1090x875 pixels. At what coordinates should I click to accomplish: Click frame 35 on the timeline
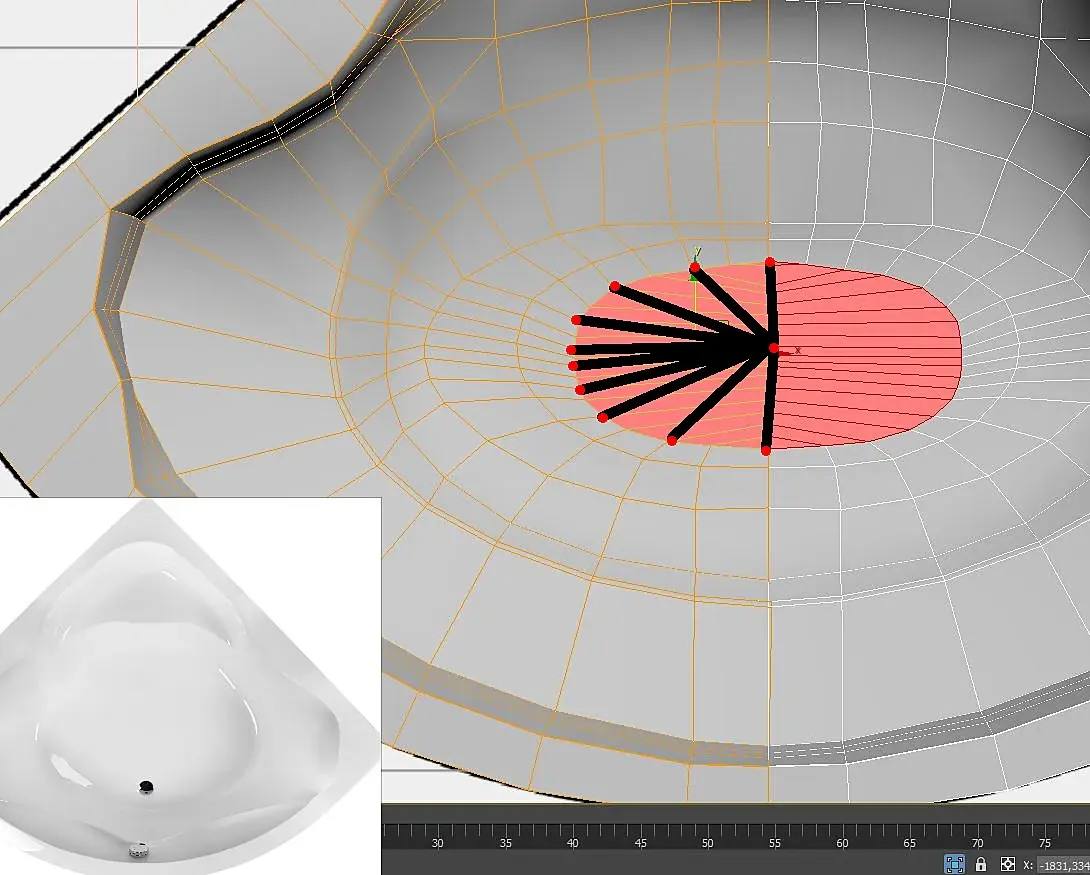pyautogui.click(x=505, y=842)
